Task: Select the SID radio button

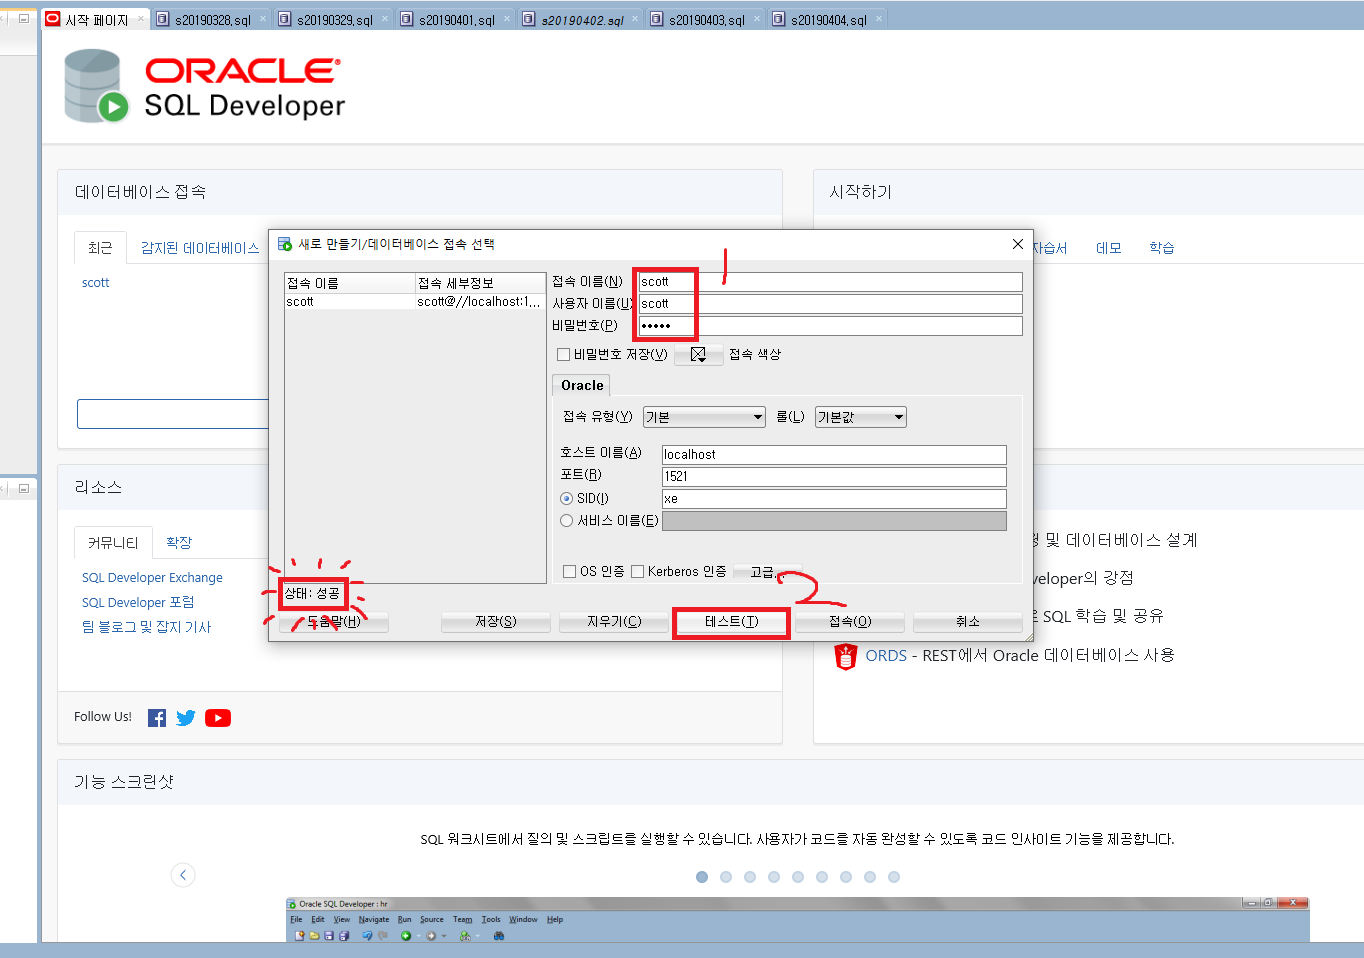Action: pyautogui.click(x=567, y=498)
